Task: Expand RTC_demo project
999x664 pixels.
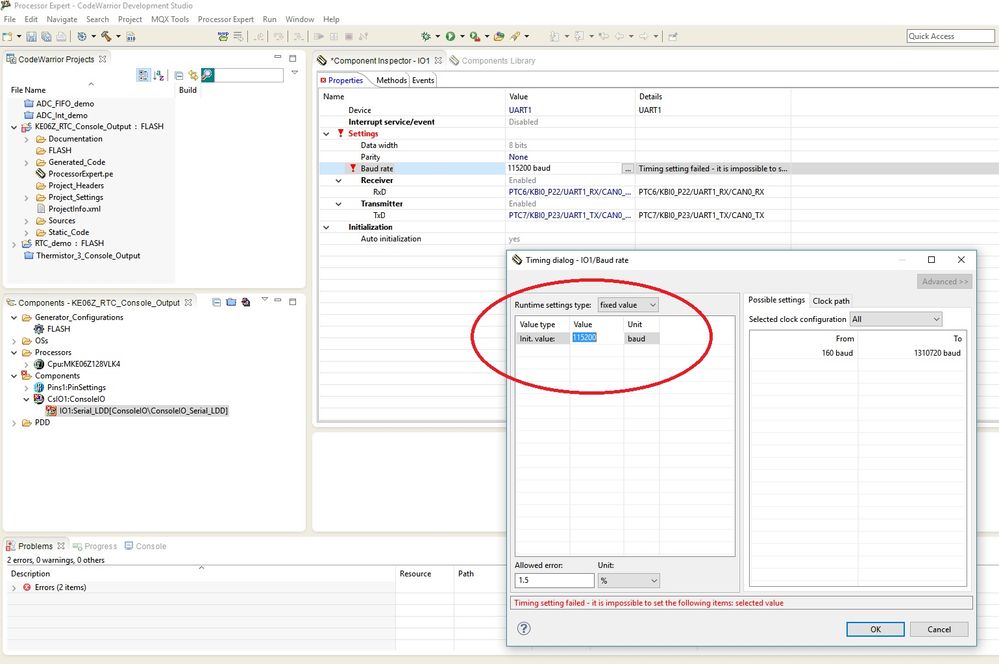Action: click(x=14, y=244)
